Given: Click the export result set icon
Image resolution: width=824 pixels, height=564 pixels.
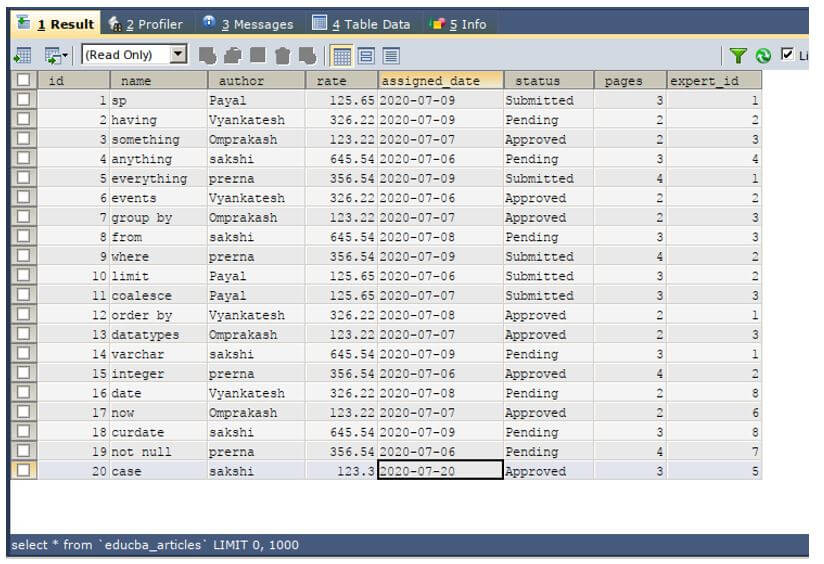Looking at the screenshot, I should point(22,55).
